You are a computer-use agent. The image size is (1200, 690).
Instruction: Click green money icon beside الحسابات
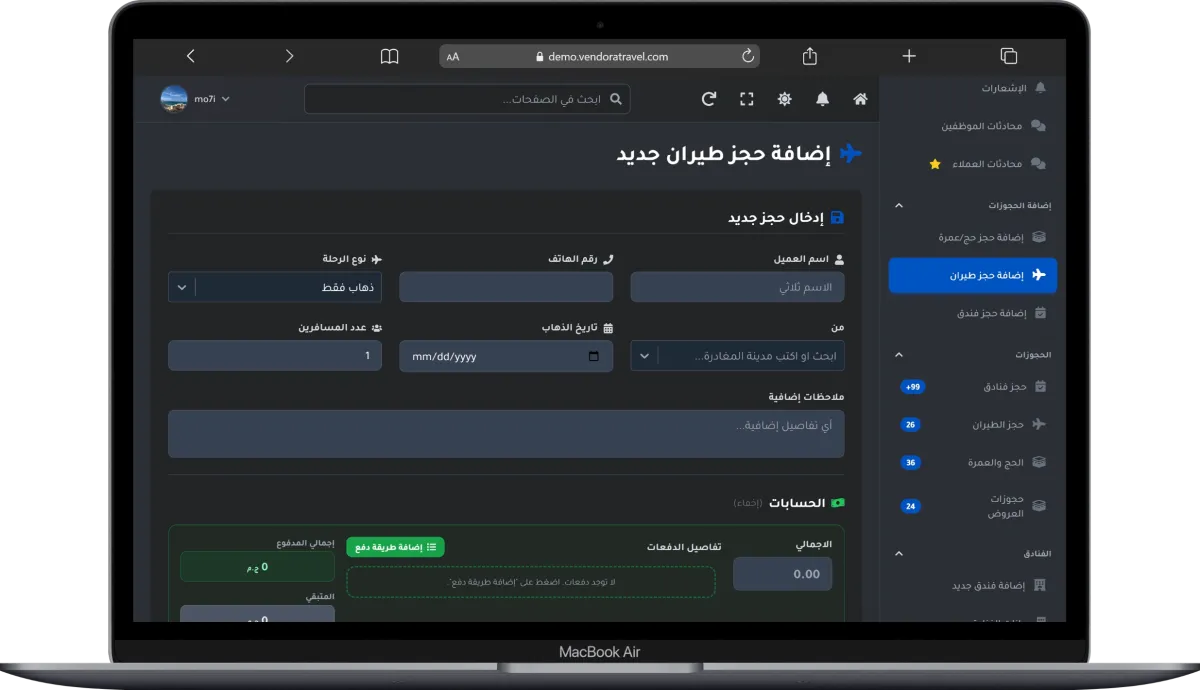(x=838, y=503)
